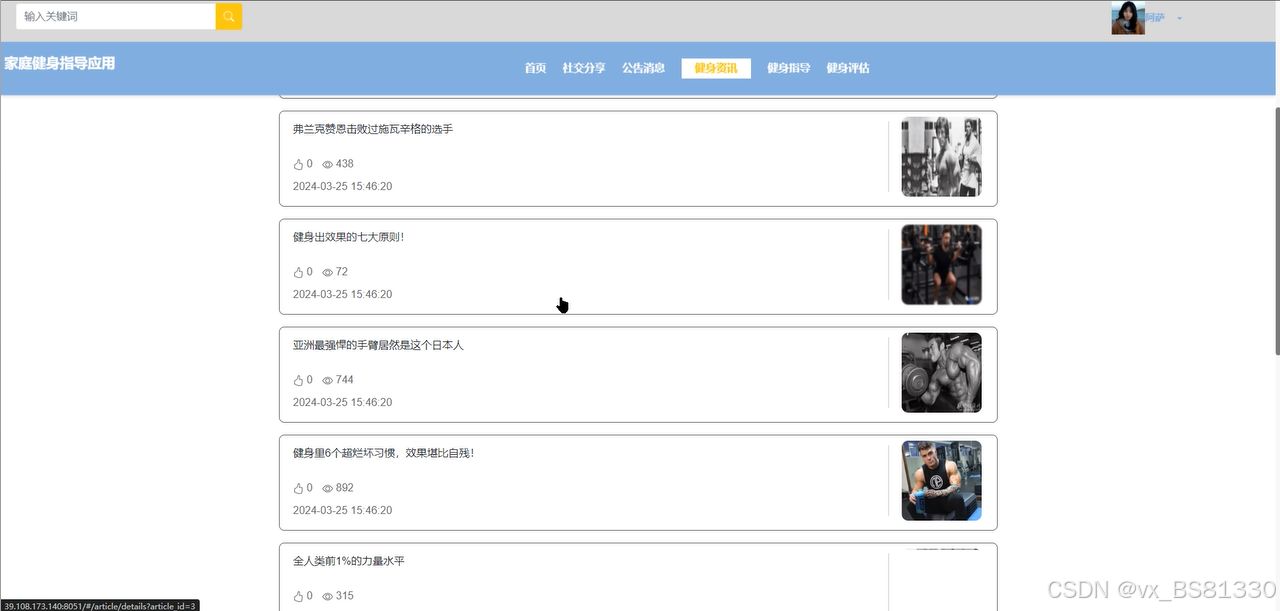
Task: Click the eye views icon showing 72
Action: (327, 272)
